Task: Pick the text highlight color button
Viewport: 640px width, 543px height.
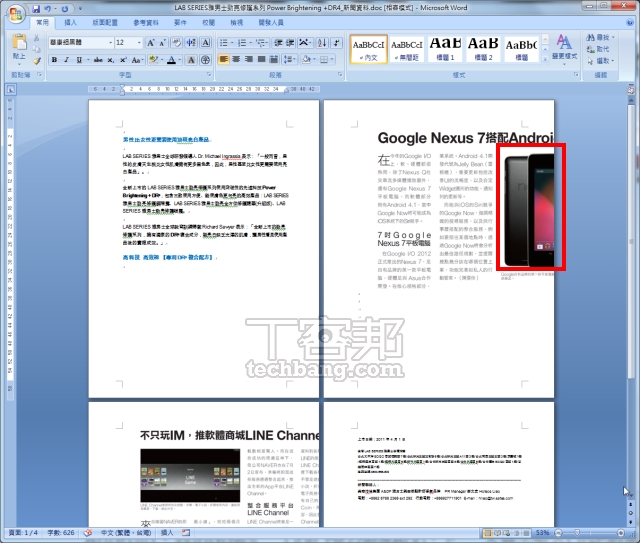Action: click(x=153, y=60)
